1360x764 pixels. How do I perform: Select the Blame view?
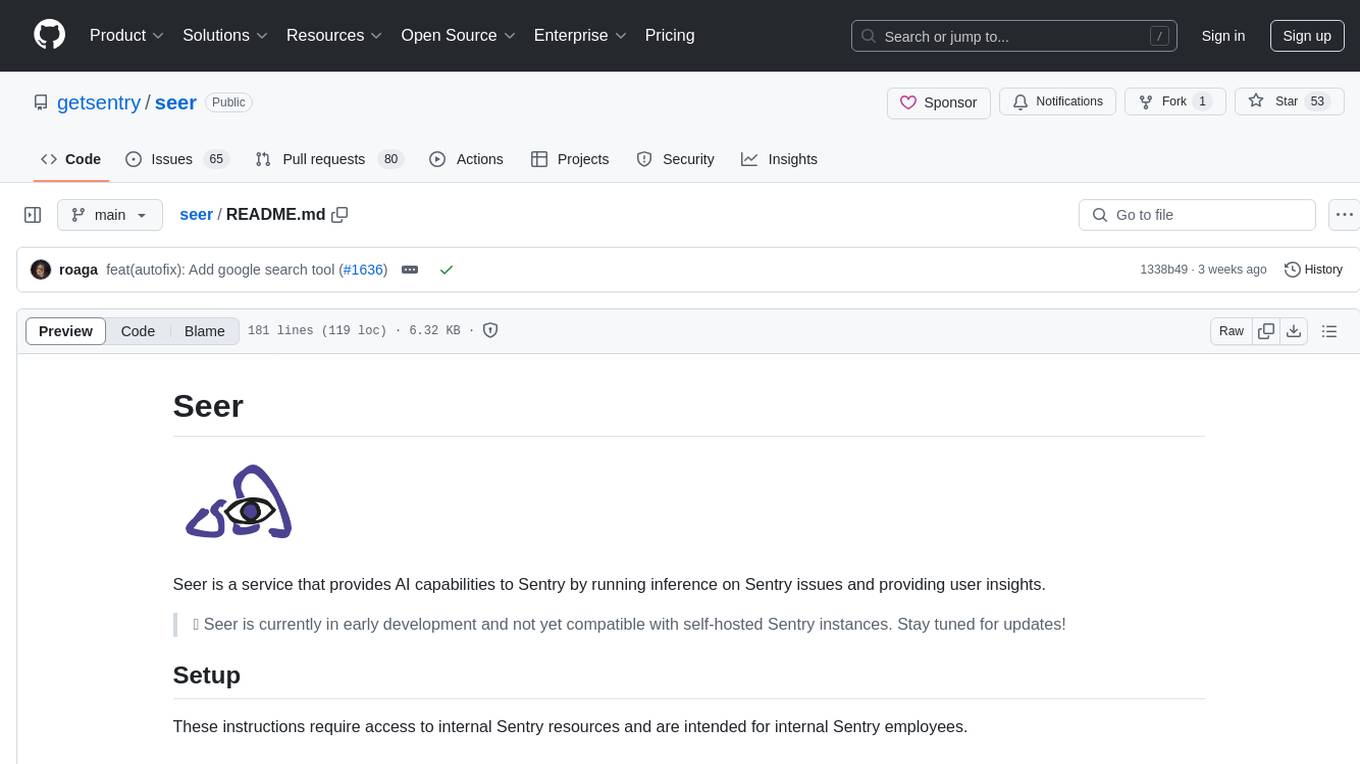204,331
